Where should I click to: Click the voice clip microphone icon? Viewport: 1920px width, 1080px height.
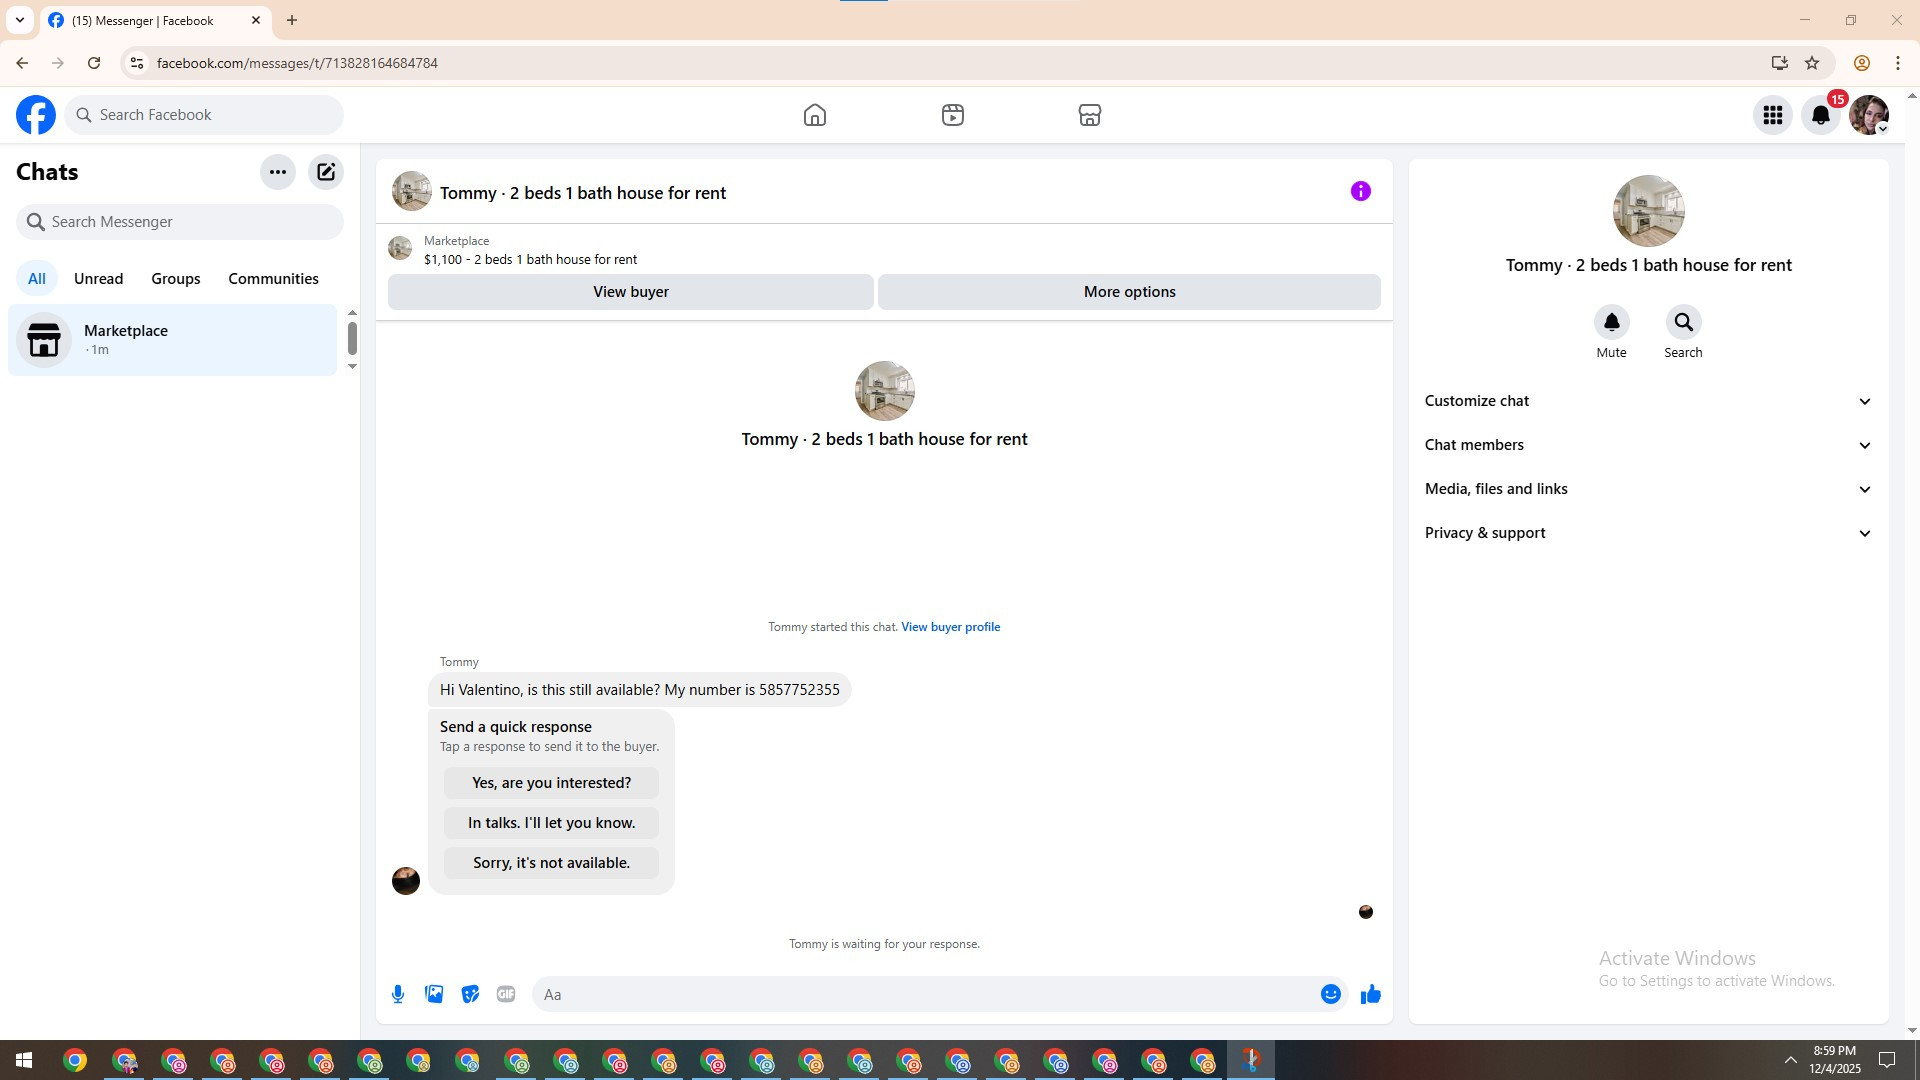398,994
